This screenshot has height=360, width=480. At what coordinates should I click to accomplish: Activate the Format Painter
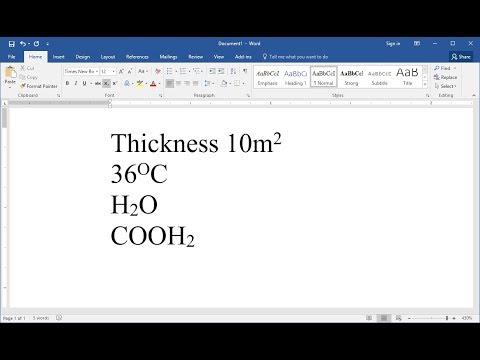pyautogui.click(x=39, y=86)
